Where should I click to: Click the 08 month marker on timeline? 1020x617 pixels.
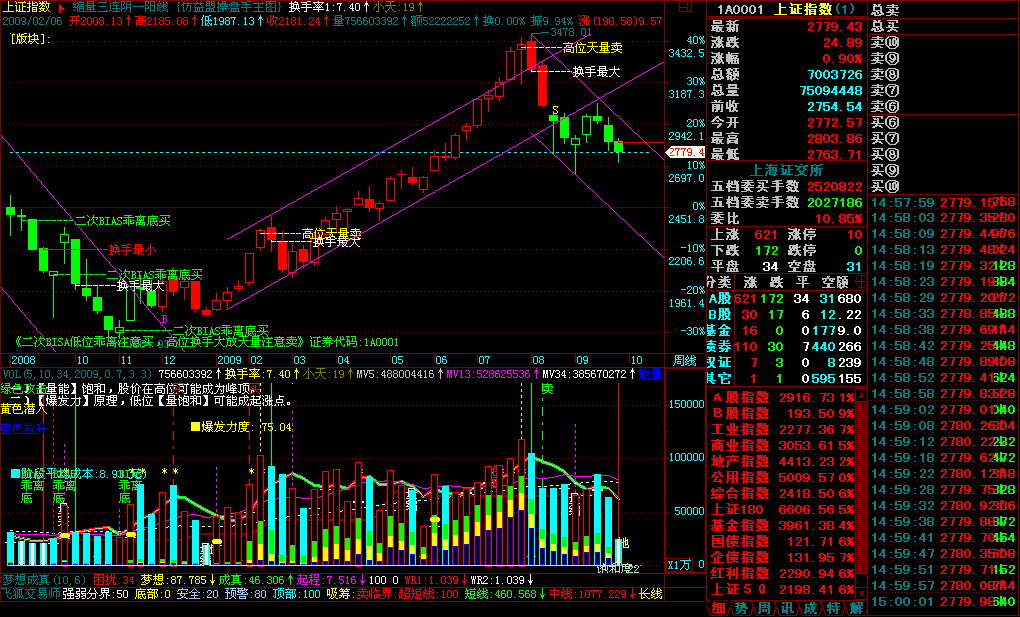click(538, 360)
